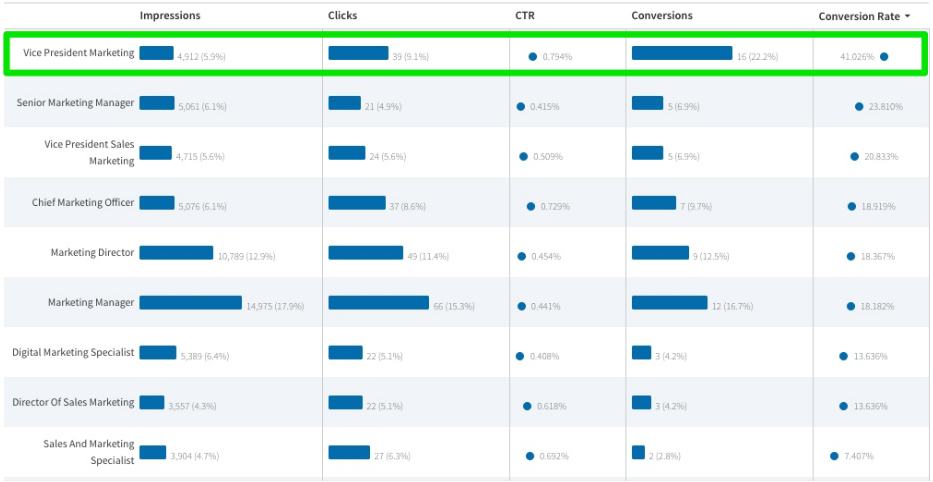This screenshot has width=933, height=482.
Task: Click the Marketing Manager impressions bar
Action: pos(190,303)
